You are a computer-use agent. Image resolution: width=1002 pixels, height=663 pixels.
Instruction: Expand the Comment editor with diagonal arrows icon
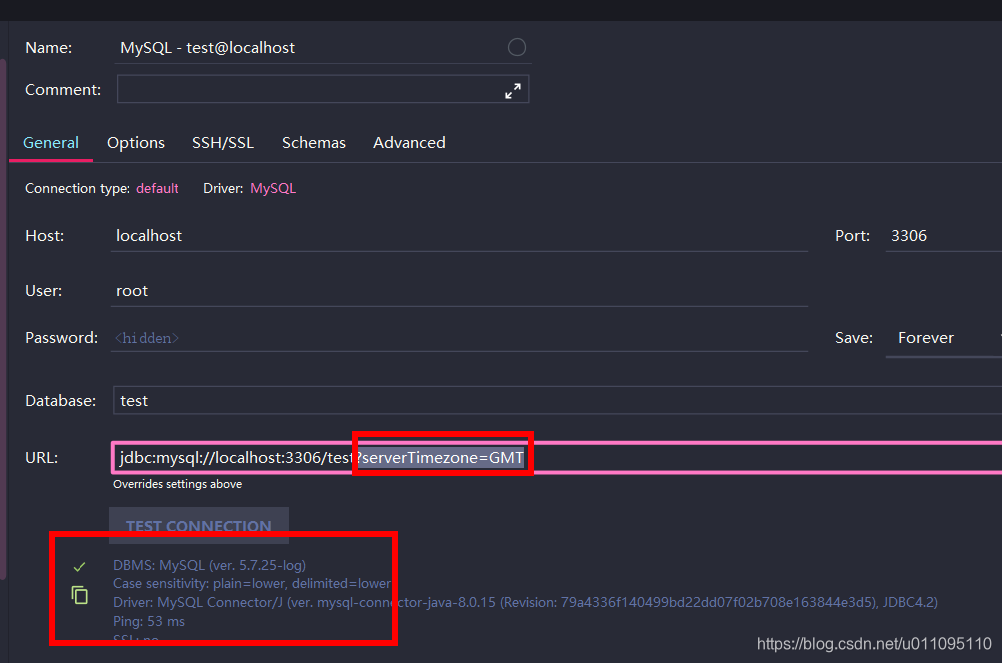pyautogui.click(x=513, y=90)
